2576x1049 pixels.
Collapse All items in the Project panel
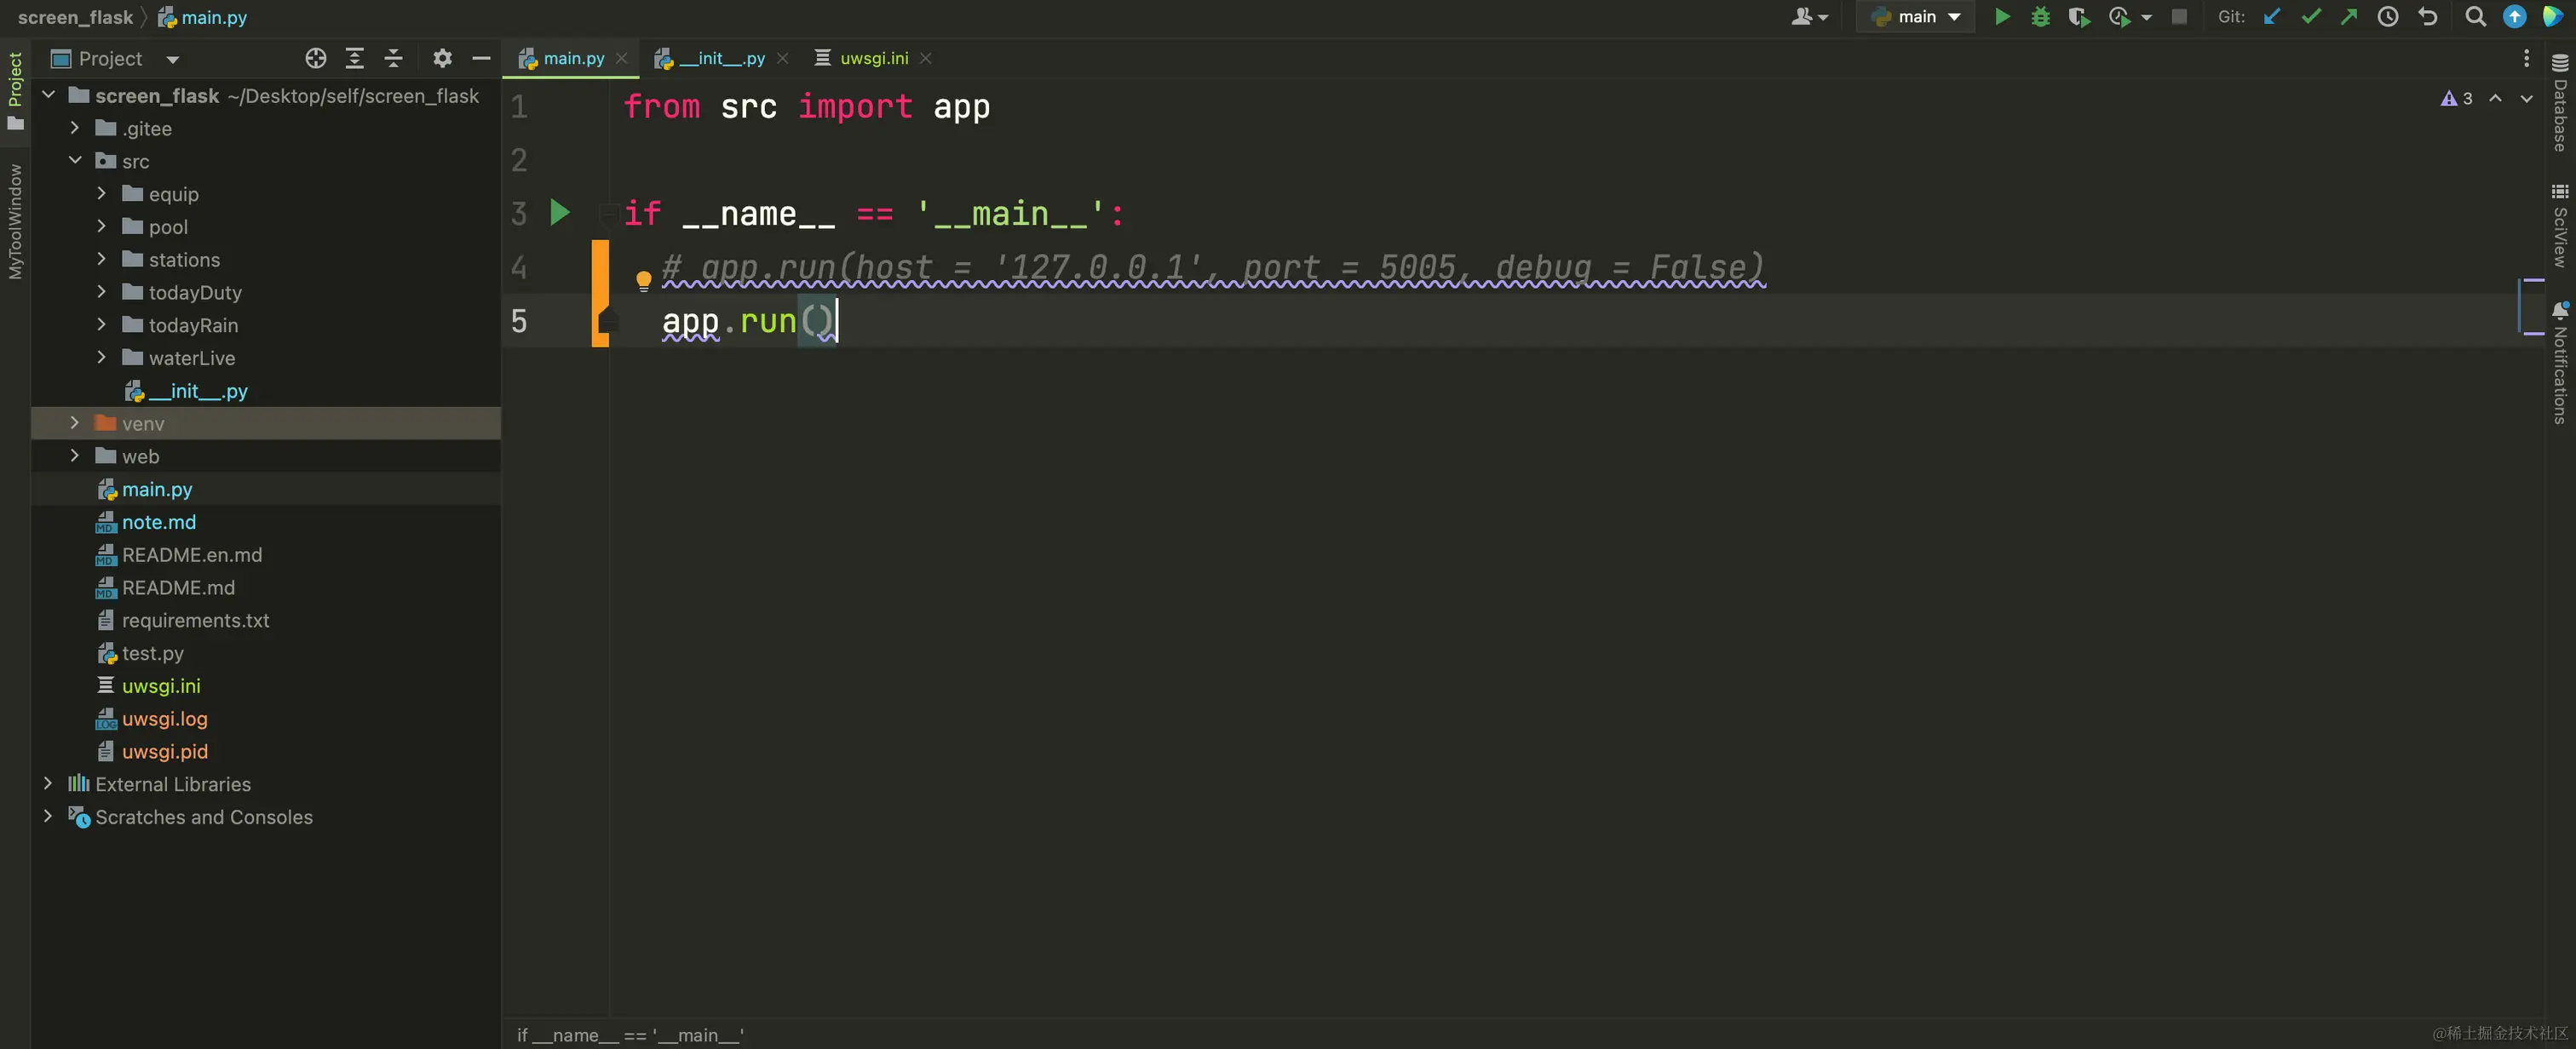point(394,58)
